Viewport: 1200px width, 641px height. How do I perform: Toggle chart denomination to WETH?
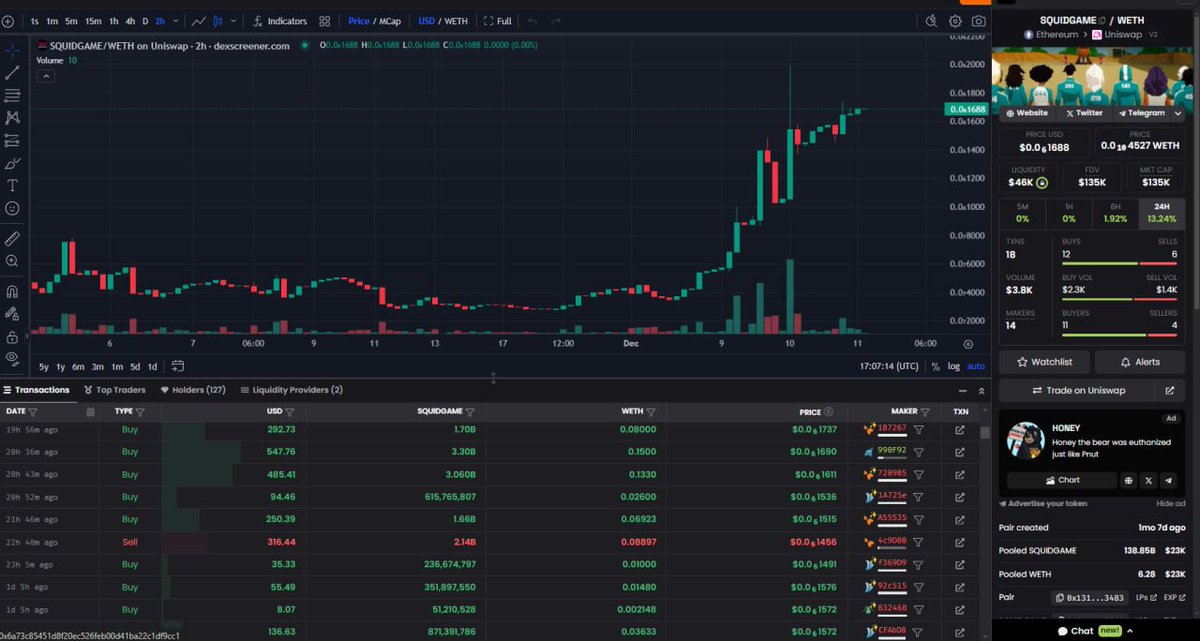pyautogui.click(x=456, y=21)
